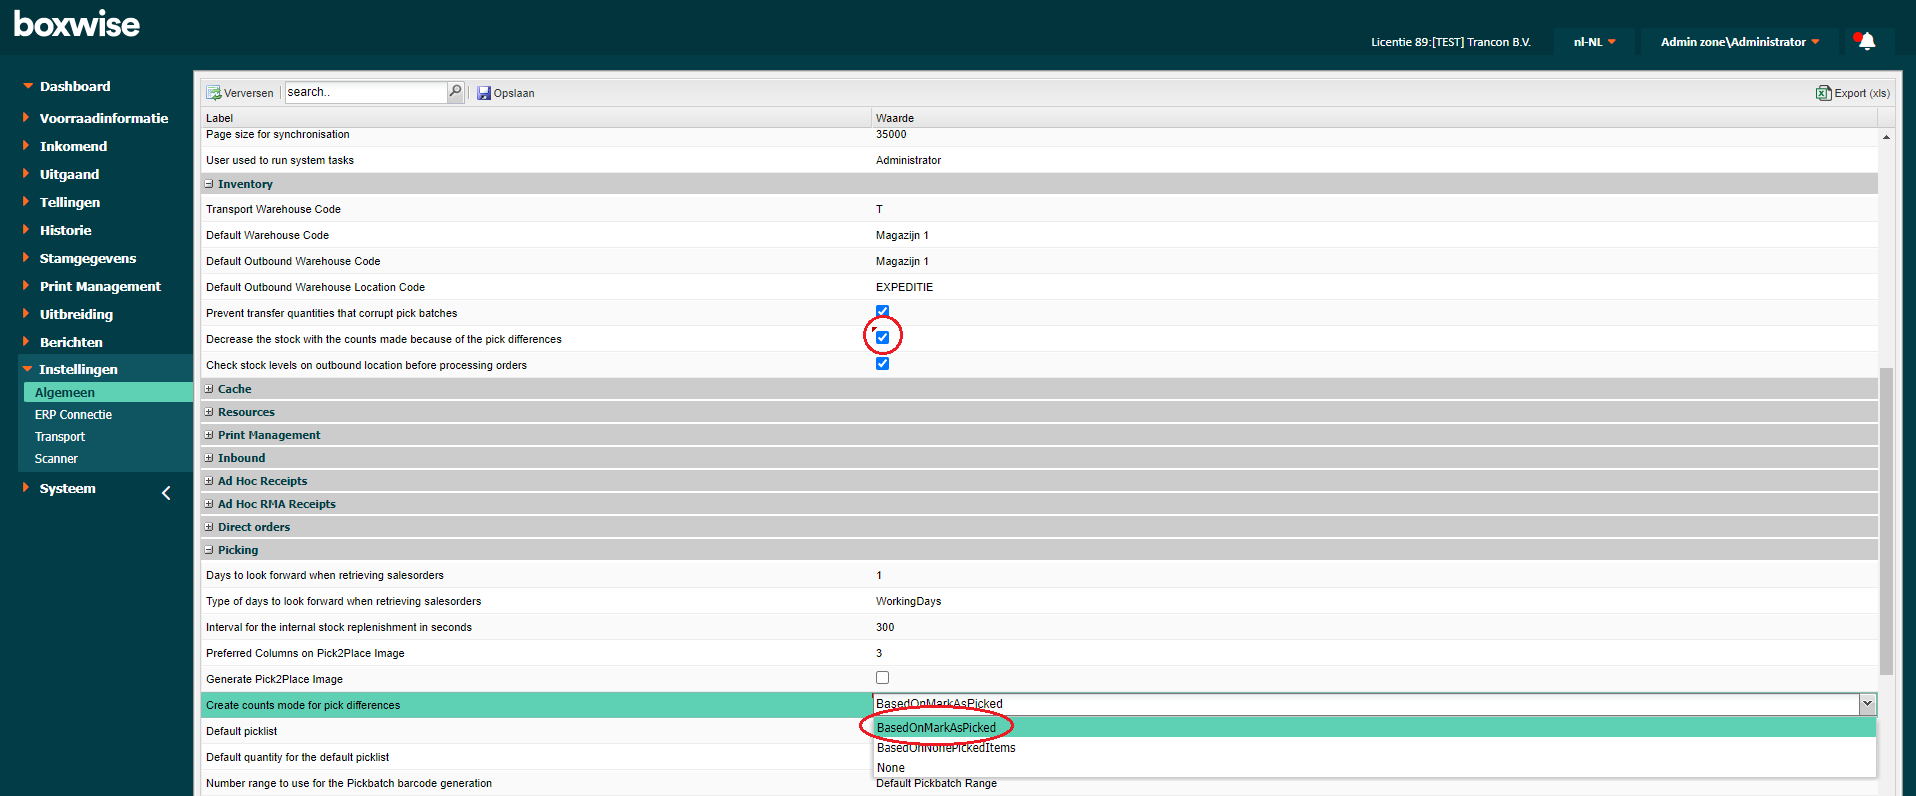This screenshot has width=1916, height=796.
Task: Open the Uitbreiding menu
Action: point(76,314)
